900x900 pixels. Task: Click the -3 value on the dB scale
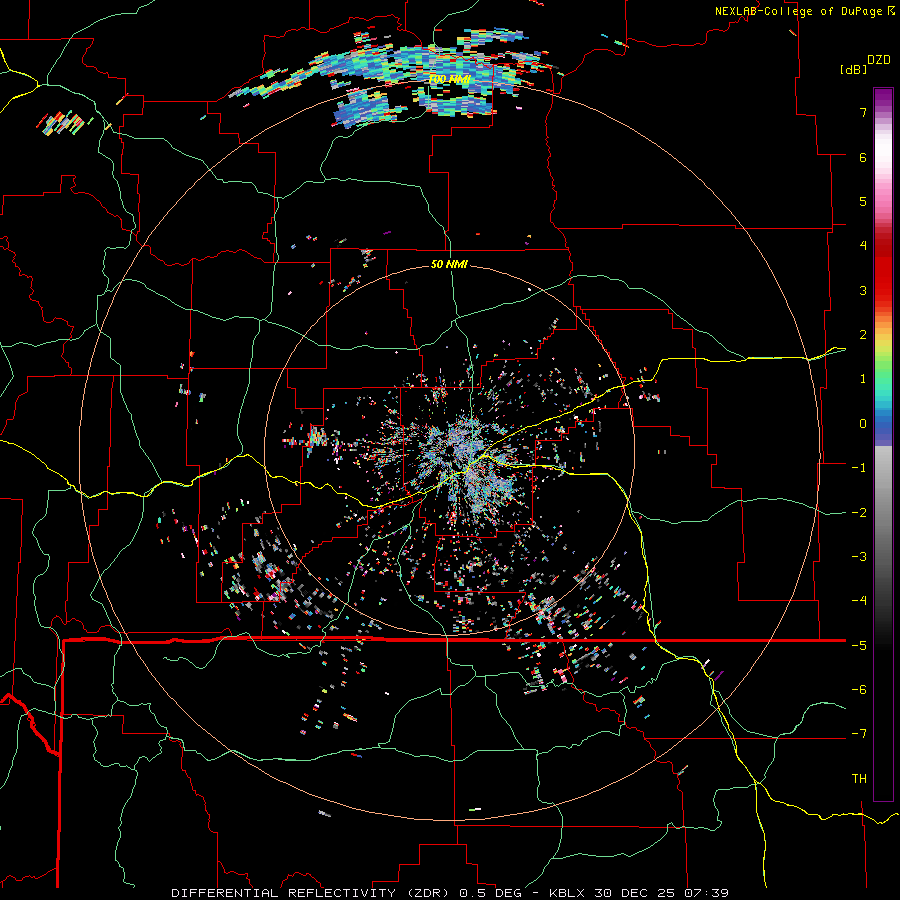859,557
